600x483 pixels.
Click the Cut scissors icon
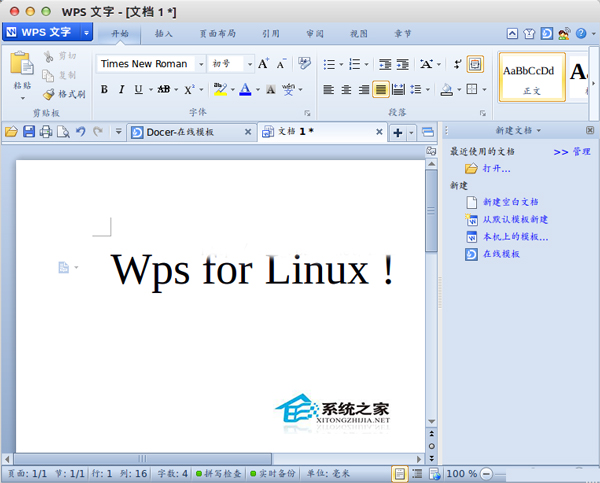(48, 57)
